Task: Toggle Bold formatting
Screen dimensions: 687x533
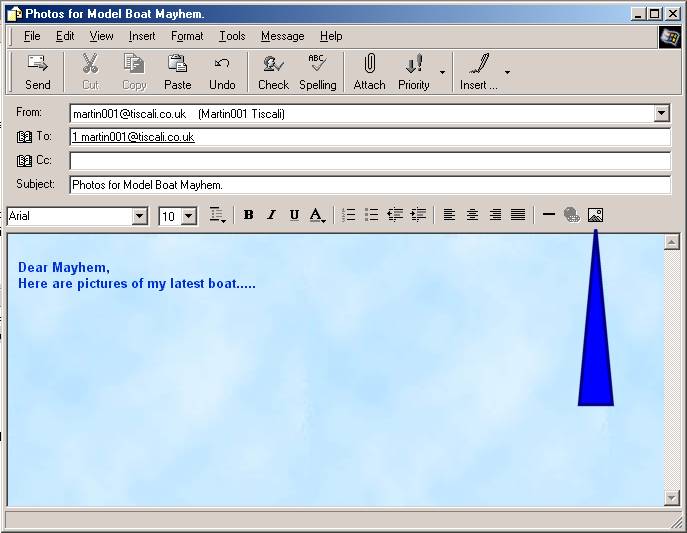Action: click(x=248, y=215)
